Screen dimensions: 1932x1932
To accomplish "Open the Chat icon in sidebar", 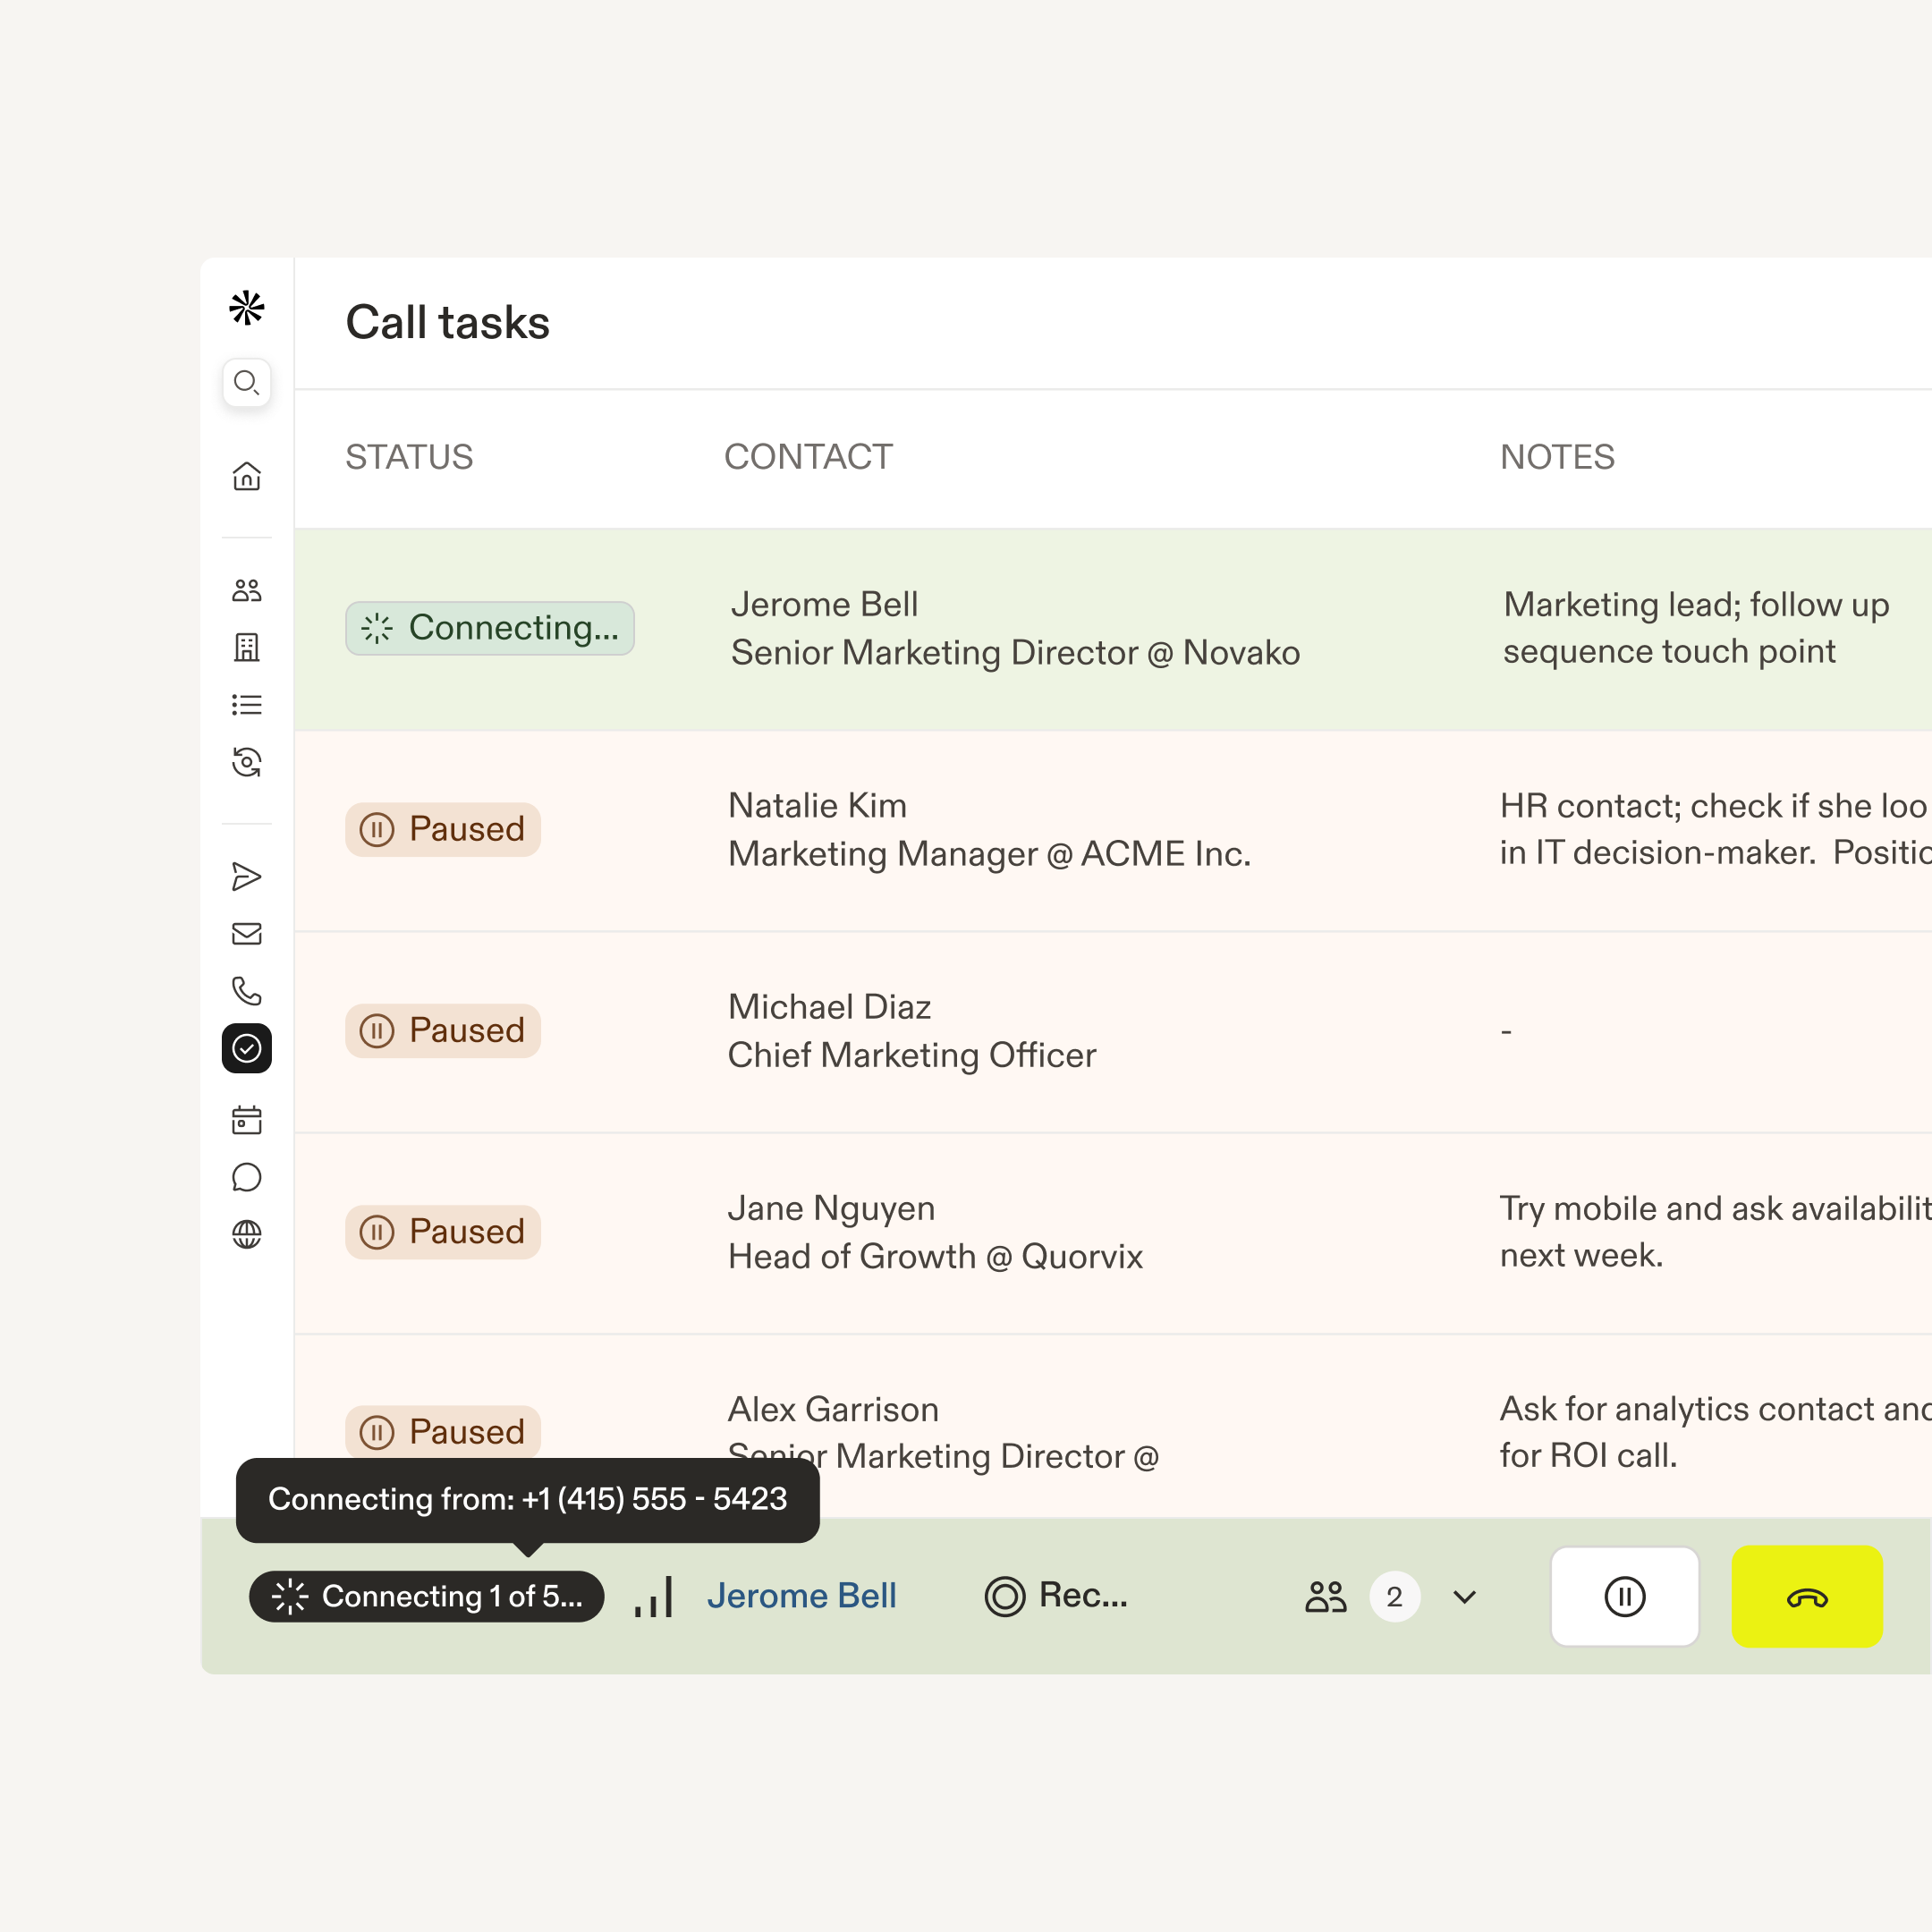I will (x=246, y=1177).
